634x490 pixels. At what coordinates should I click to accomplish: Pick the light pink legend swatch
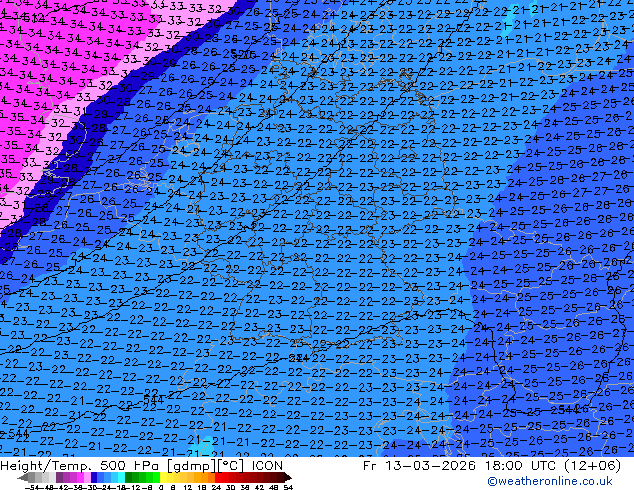pyautogui.click(x=87, y=477)
